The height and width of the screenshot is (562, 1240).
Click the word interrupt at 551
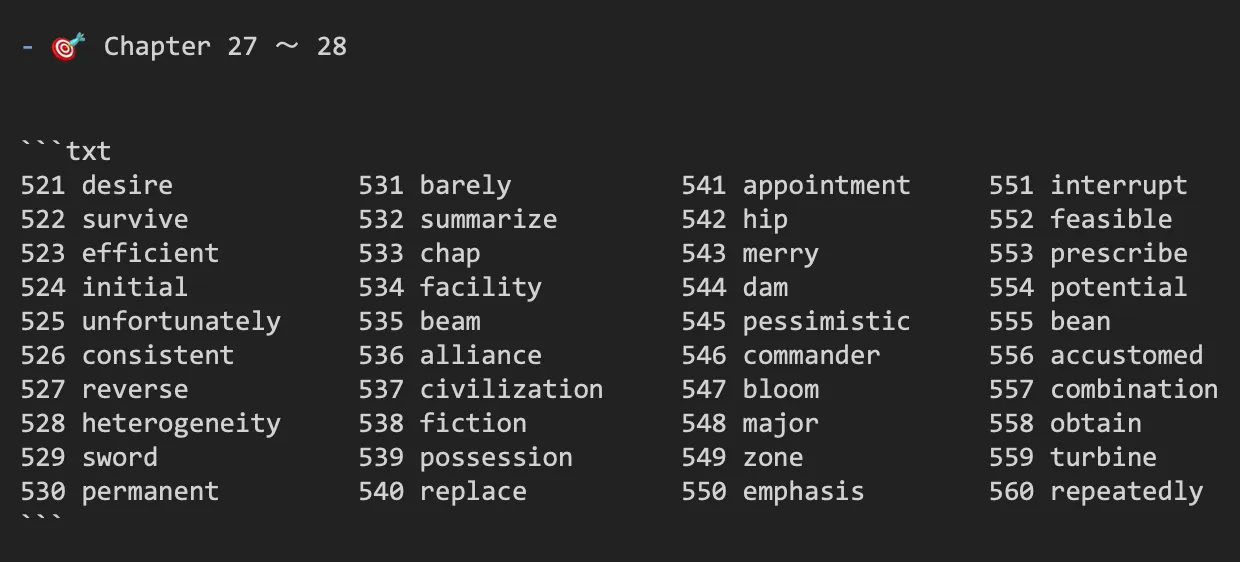pos(1118,185)
